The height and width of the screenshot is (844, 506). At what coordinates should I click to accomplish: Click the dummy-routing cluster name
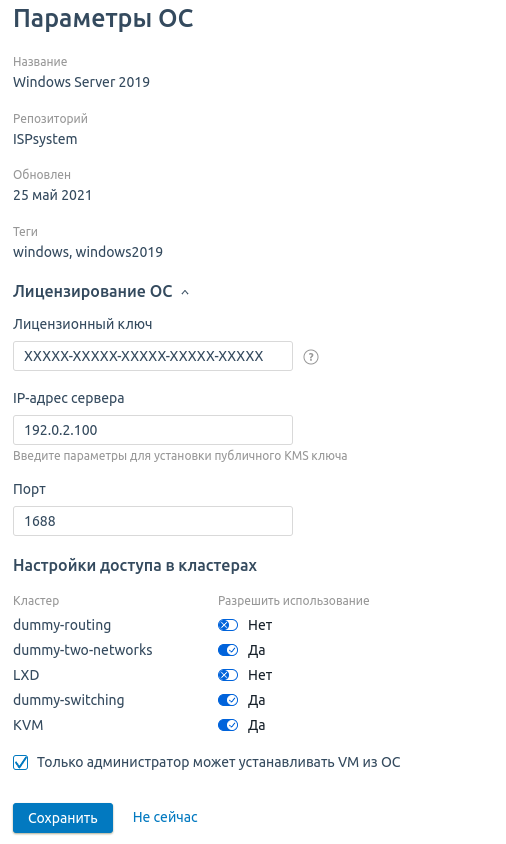pyautogui.click(x=62, y=625)
